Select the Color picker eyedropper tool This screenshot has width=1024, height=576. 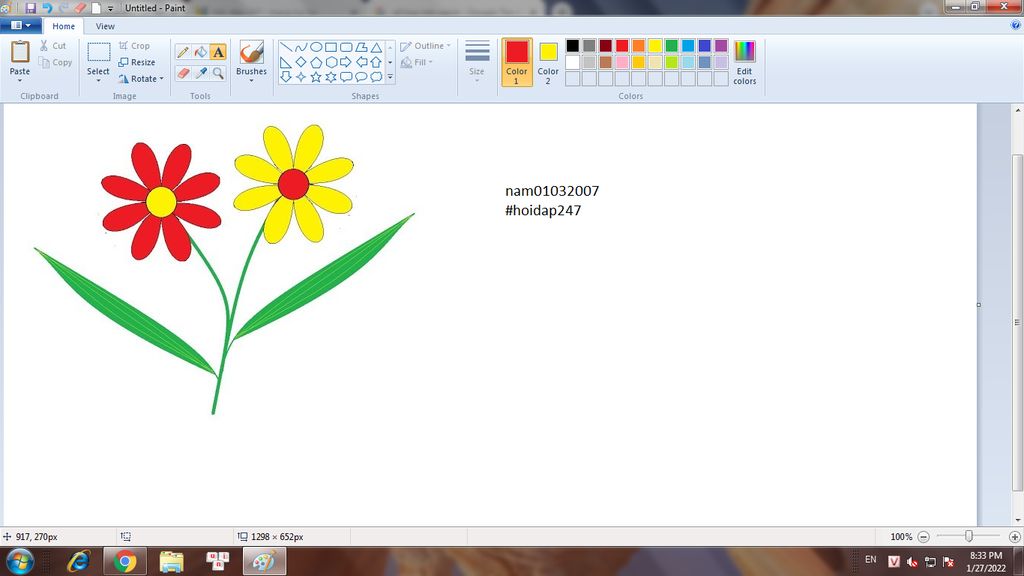click(200, 72)
